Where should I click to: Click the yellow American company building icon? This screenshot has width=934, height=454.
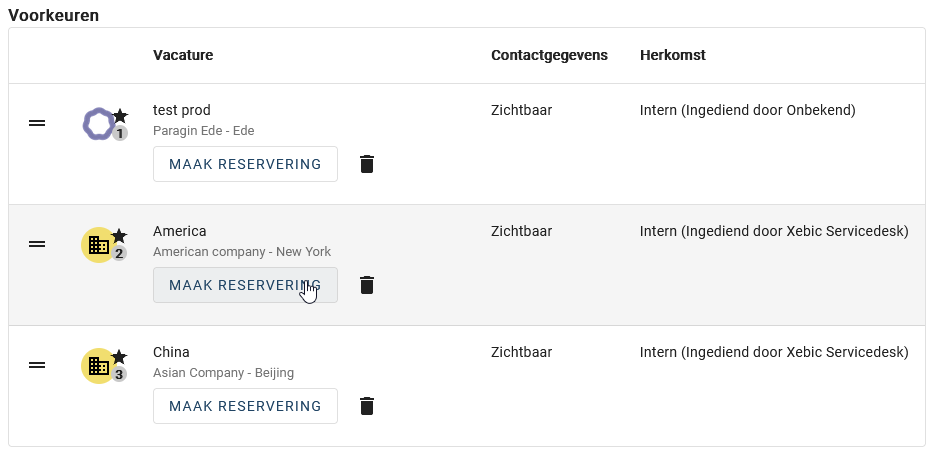[x=98, y=245]
